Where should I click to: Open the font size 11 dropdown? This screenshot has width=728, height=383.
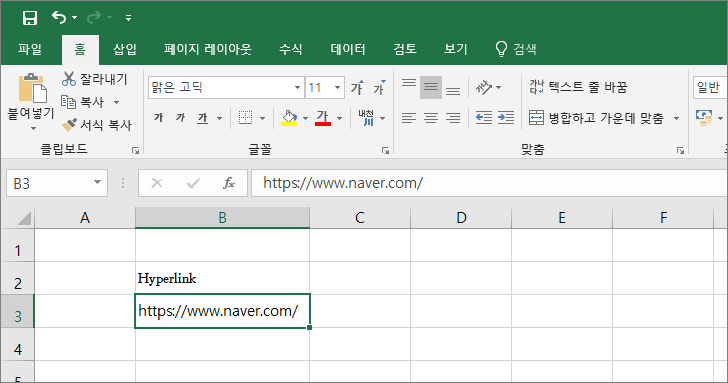[338, 87]
